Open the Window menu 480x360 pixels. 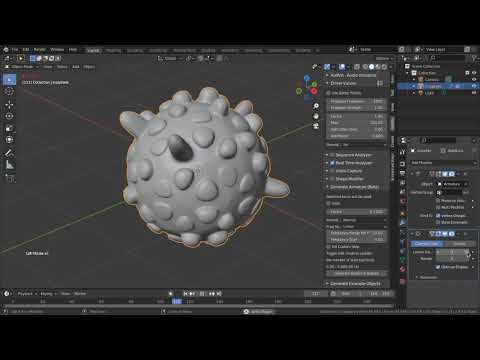click(57, 50)
